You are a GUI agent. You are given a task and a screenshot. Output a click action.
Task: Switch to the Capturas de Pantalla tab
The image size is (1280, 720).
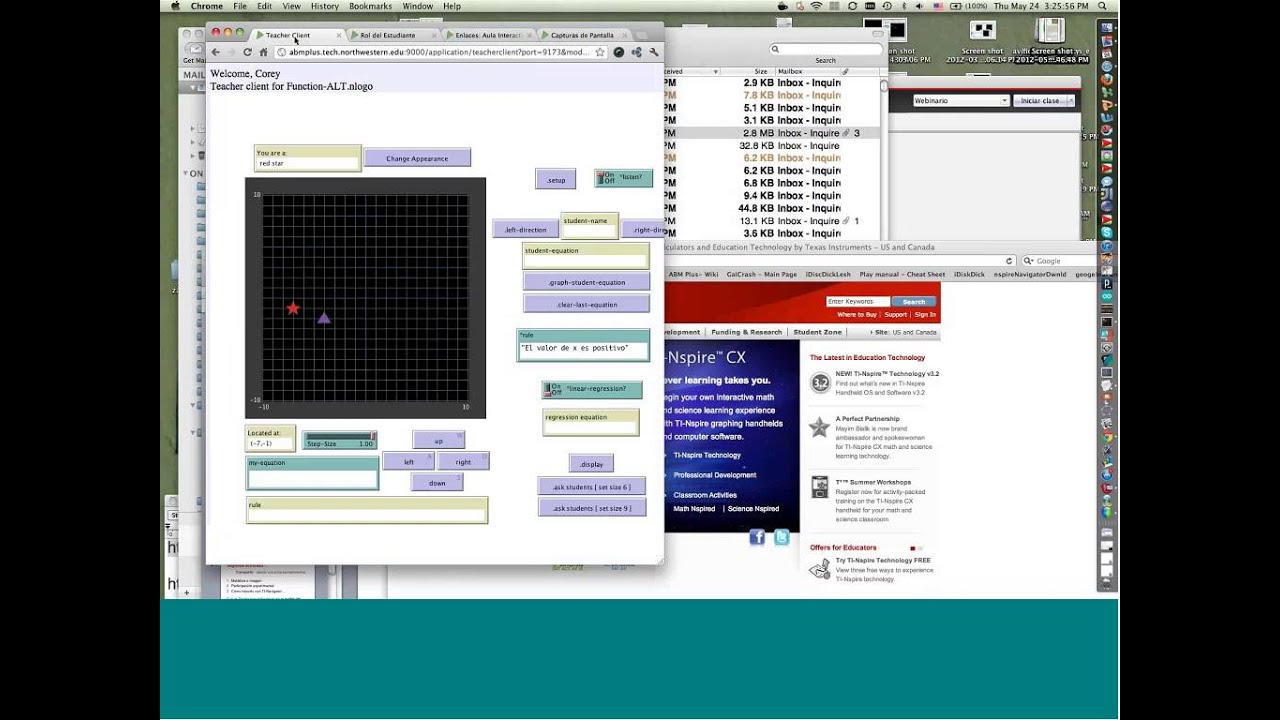(x=583, y=35)
